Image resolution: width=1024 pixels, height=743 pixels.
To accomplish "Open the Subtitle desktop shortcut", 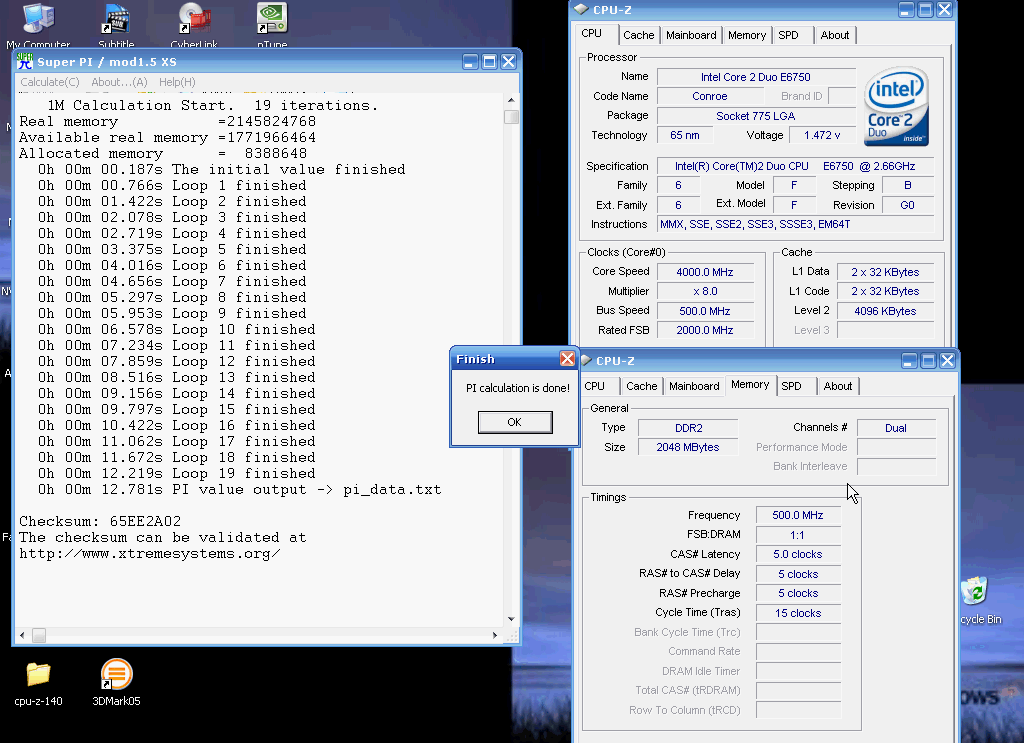I will (x=116, y=18).
